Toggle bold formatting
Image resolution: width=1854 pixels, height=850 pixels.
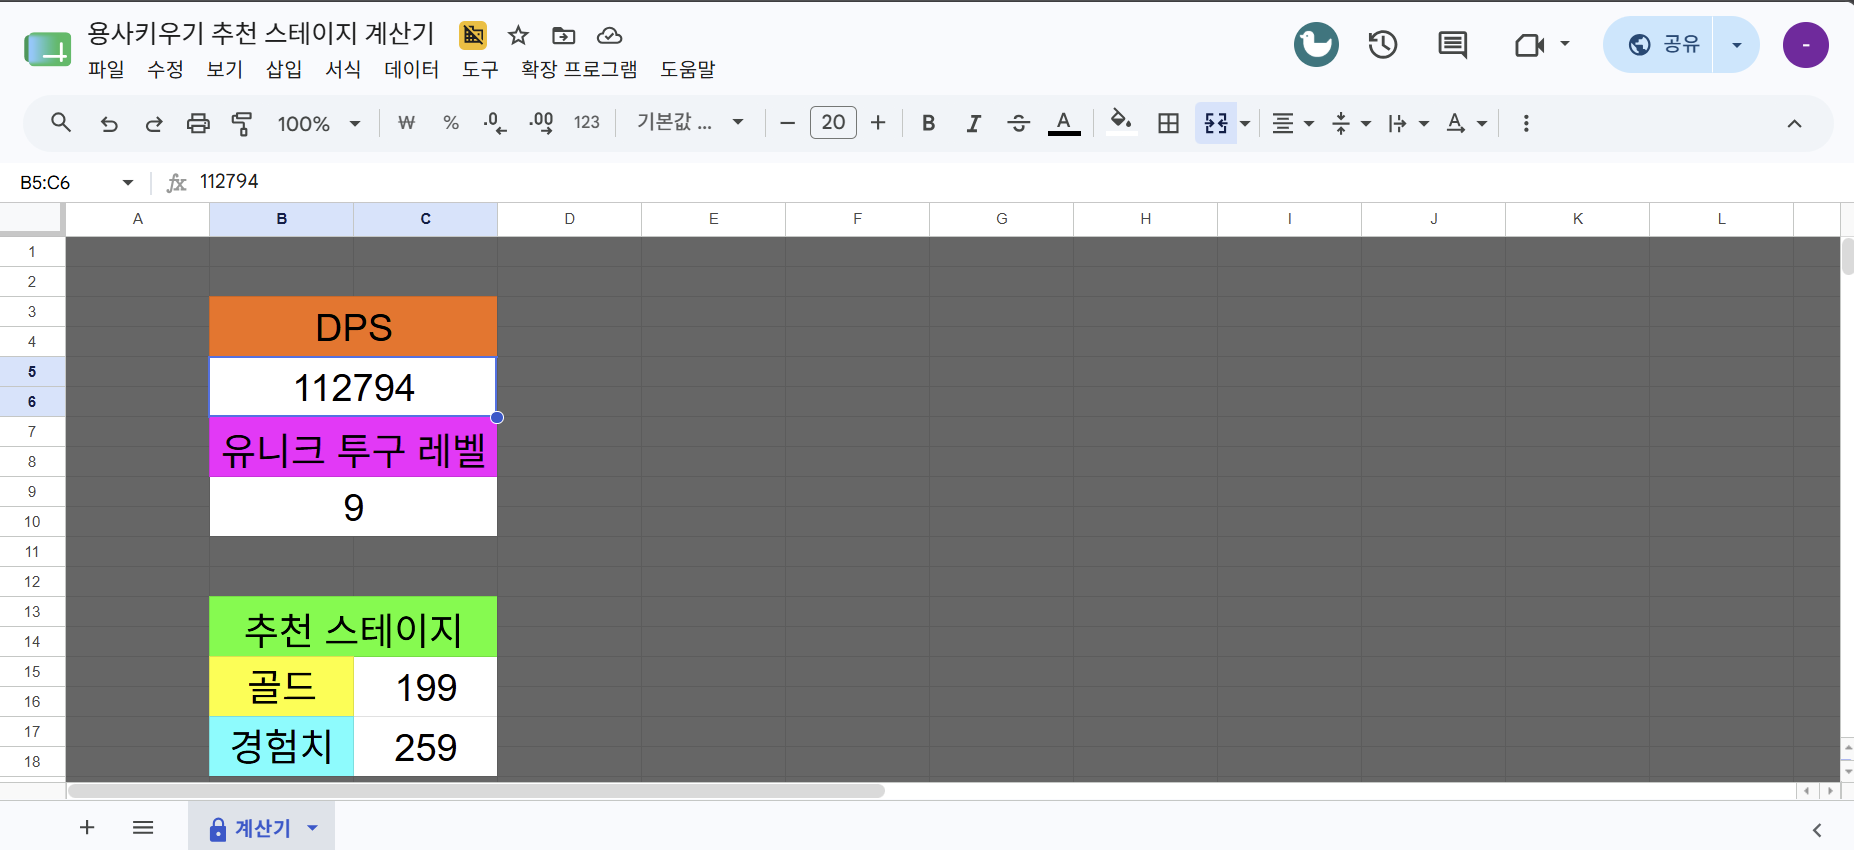tap(929, 123)
